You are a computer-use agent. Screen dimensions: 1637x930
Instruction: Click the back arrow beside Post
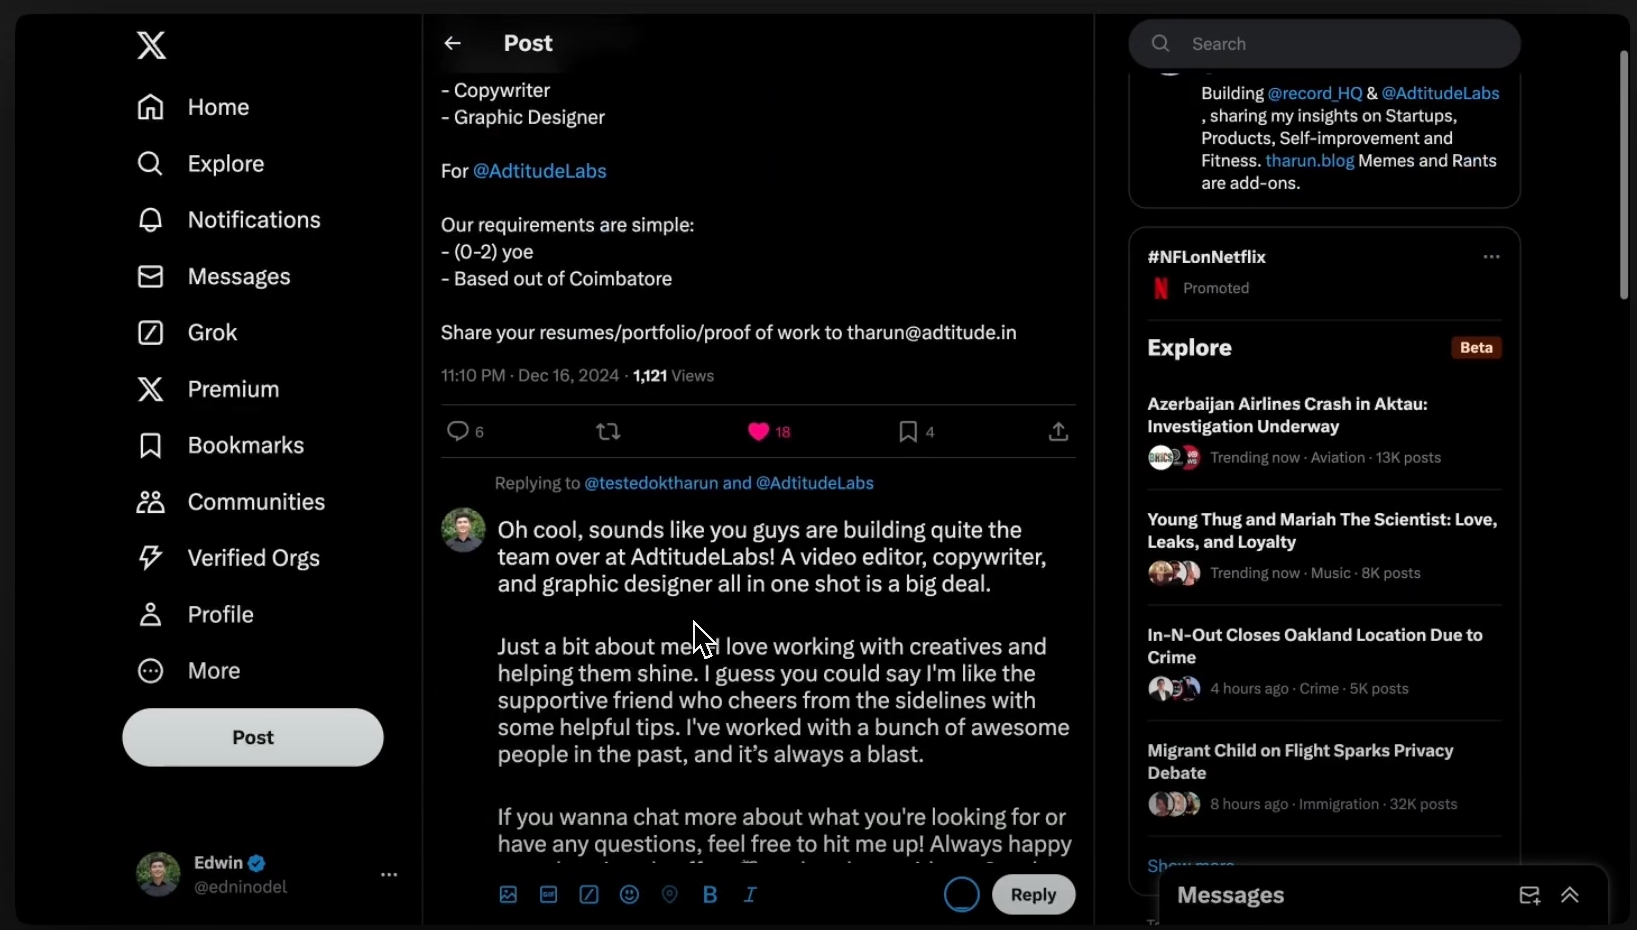[x=453, y=43]
